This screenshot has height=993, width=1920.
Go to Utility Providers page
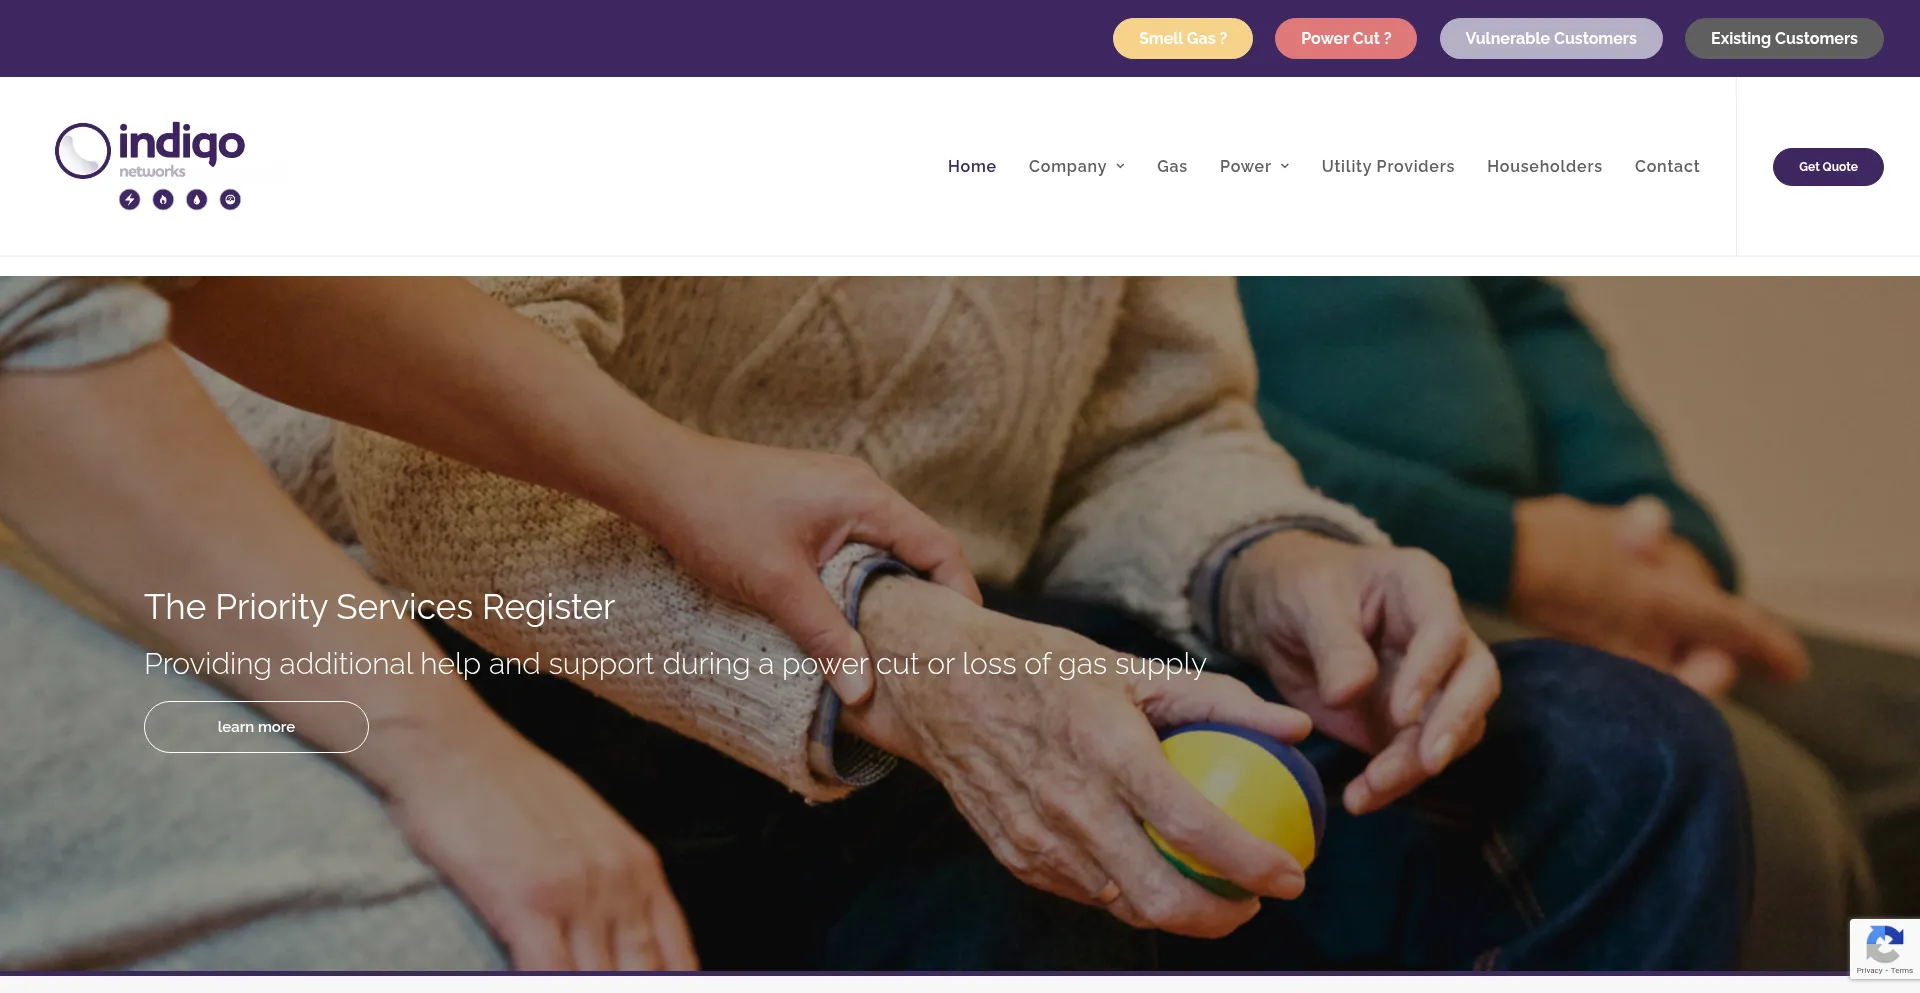coord(1388,166)
